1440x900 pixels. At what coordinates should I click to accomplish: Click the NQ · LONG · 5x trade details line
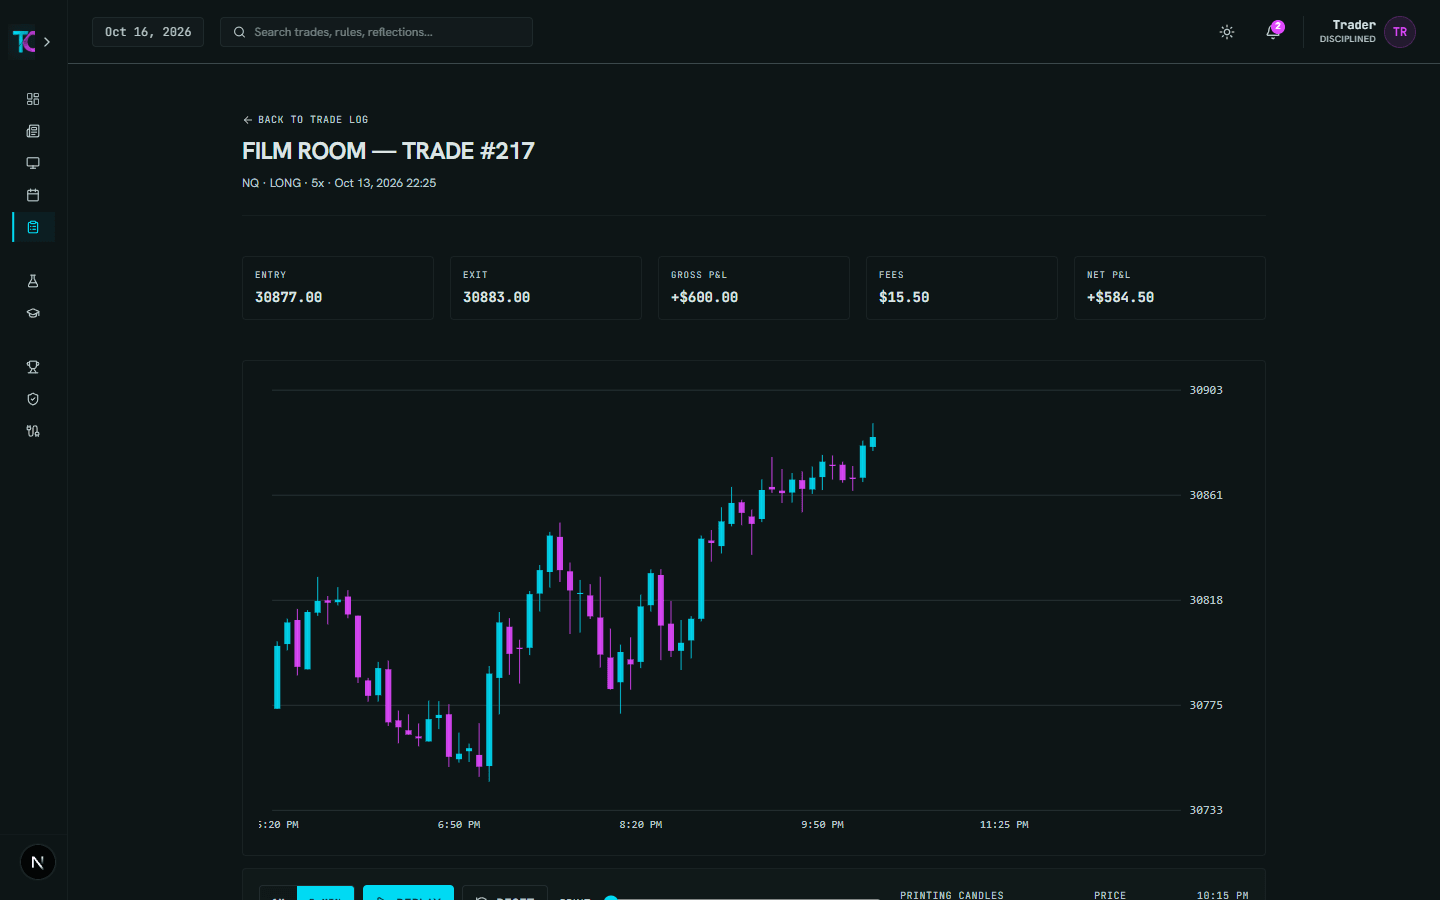pyautogui.click(x=339, y=183)
